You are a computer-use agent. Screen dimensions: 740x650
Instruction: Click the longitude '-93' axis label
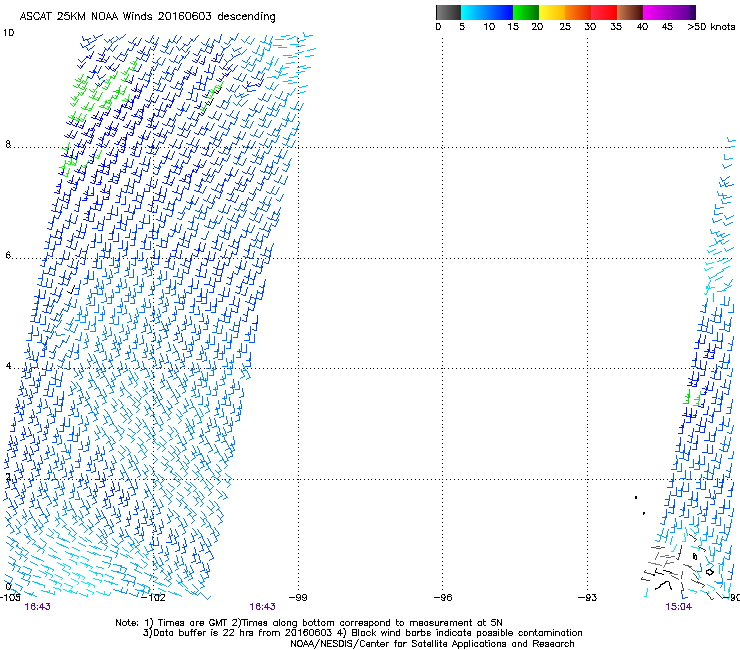pyautogui.click(x=587, y=598)
